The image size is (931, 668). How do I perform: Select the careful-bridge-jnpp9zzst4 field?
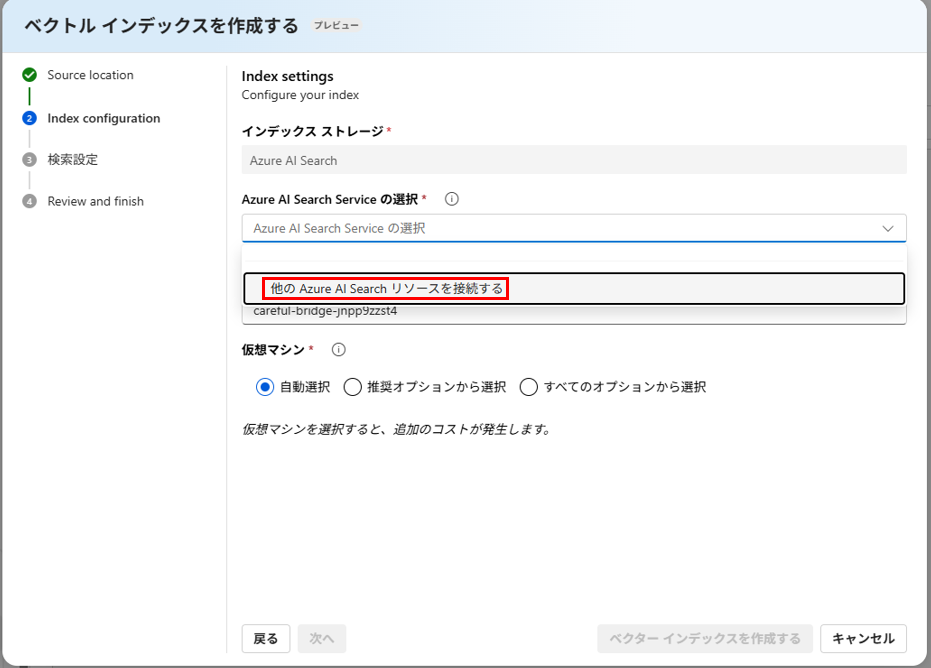(574, 314)
